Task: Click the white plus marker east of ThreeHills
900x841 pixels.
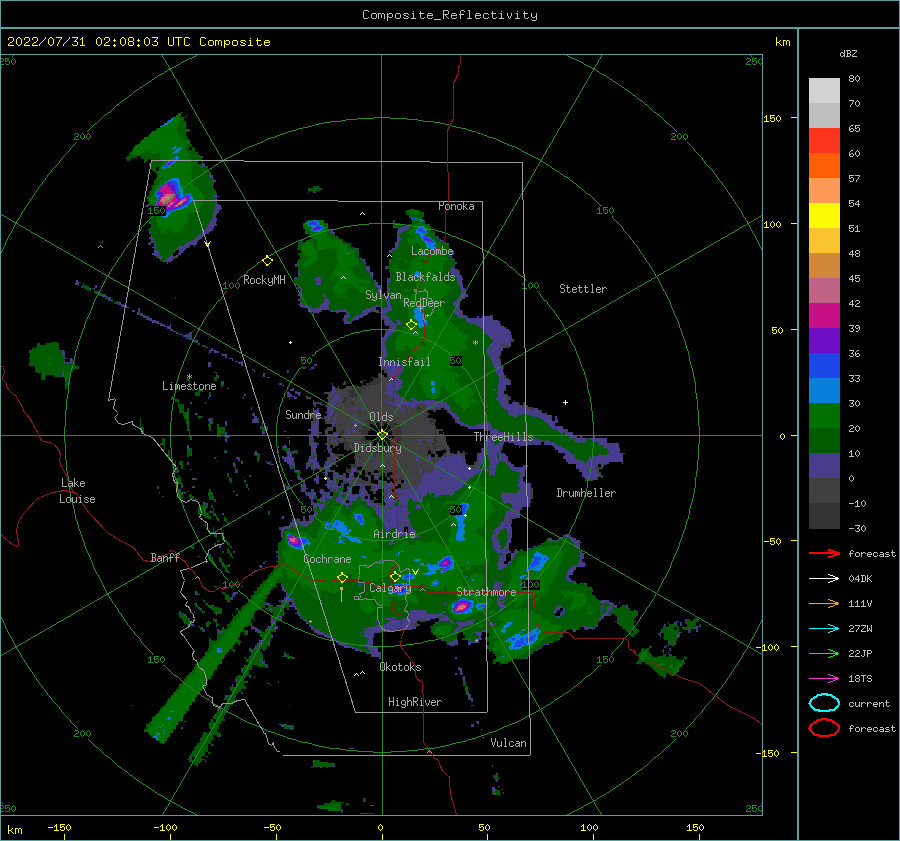Action: [565, 402]
